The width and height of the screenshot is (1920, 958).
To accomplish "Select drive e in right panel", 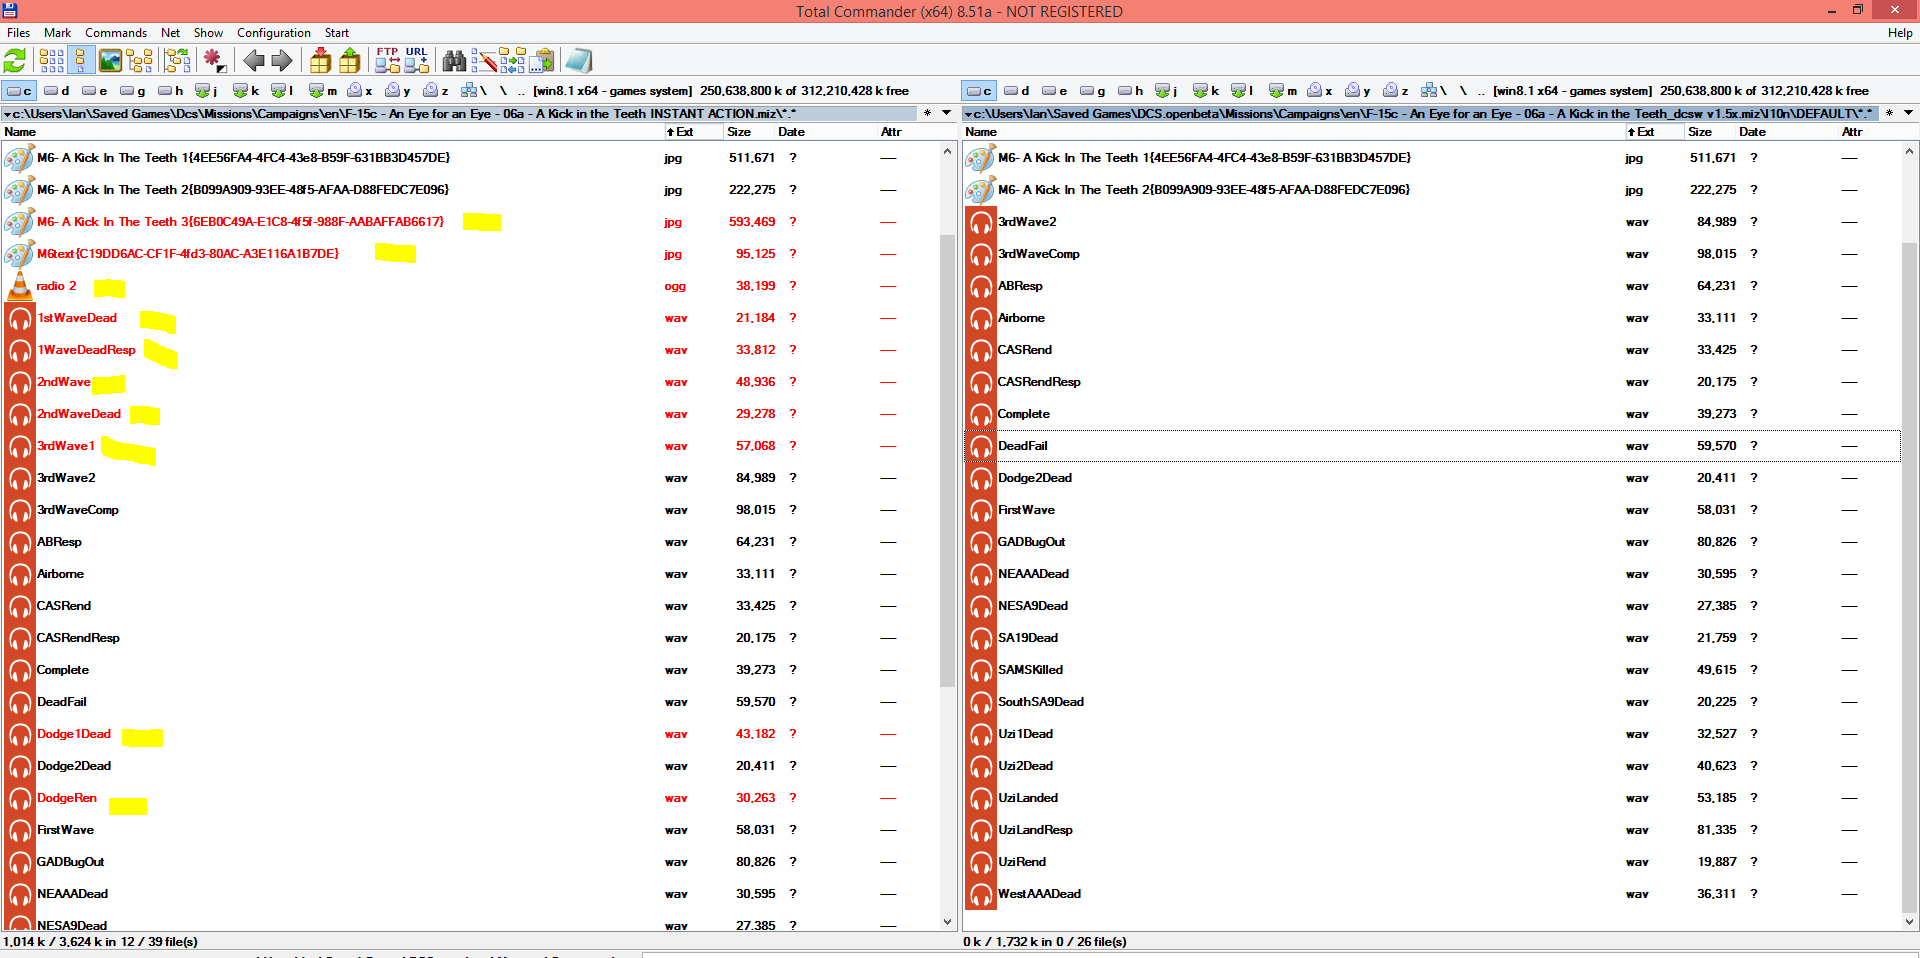I will 1054,91.
